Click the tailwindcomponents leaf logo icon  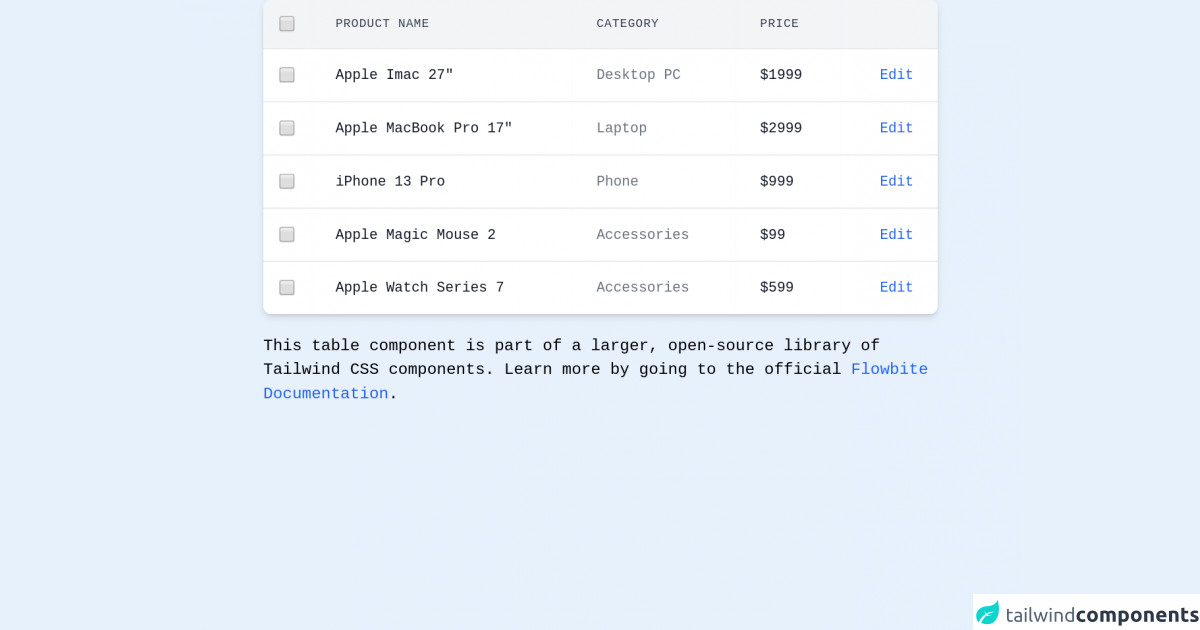tap(988, 613)
